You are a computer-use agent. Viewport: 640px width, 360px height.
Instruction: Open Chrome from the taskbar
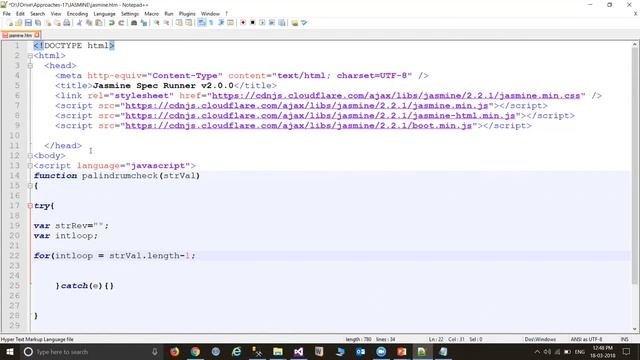pos(195,351)
